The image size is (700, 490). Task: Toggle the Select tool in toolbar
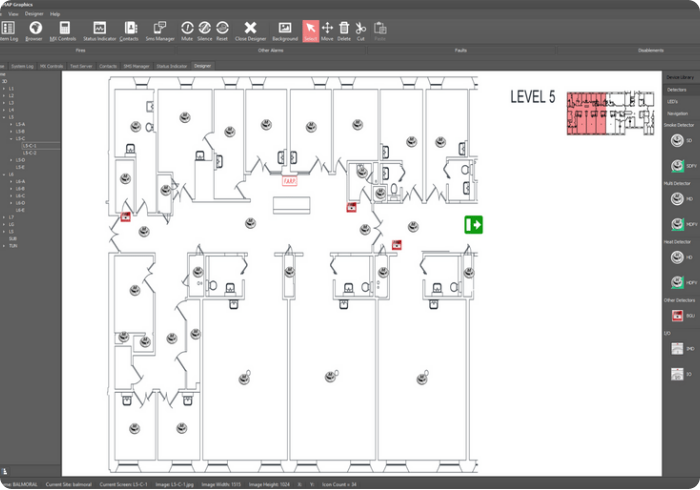pos(310,29)
